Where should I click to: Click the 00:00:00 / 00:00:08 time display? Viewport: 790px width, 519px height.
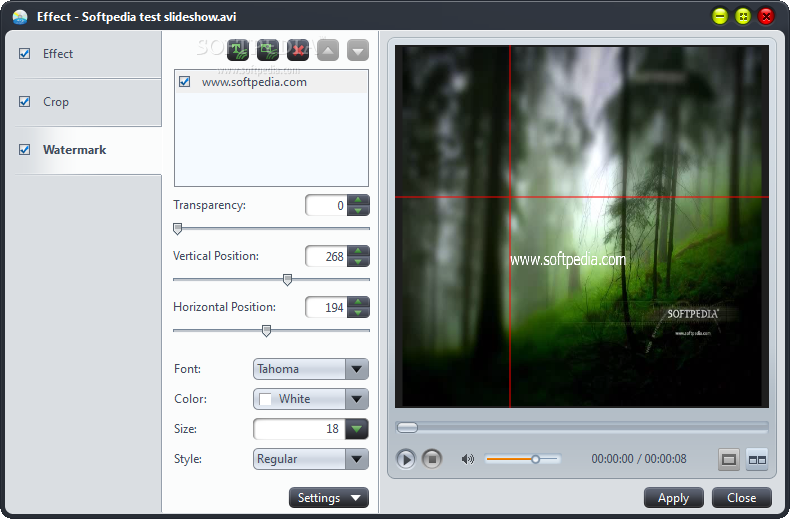point(638,459)
